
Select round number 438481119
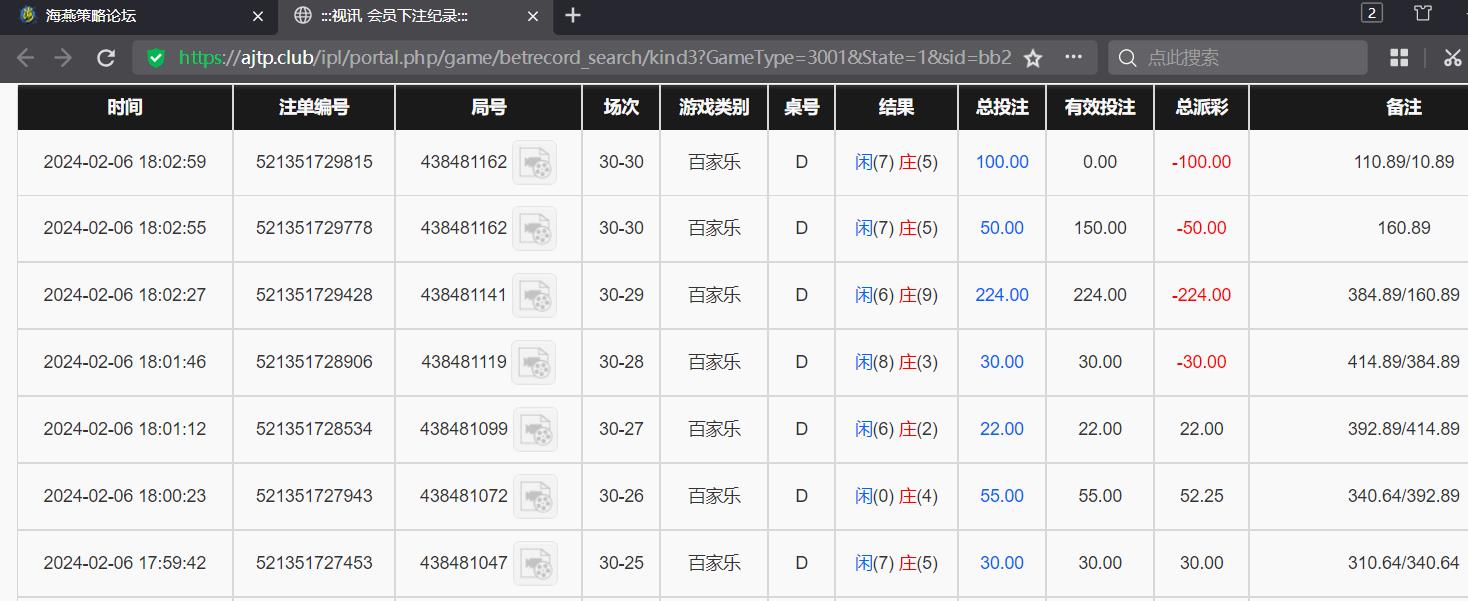464,362
